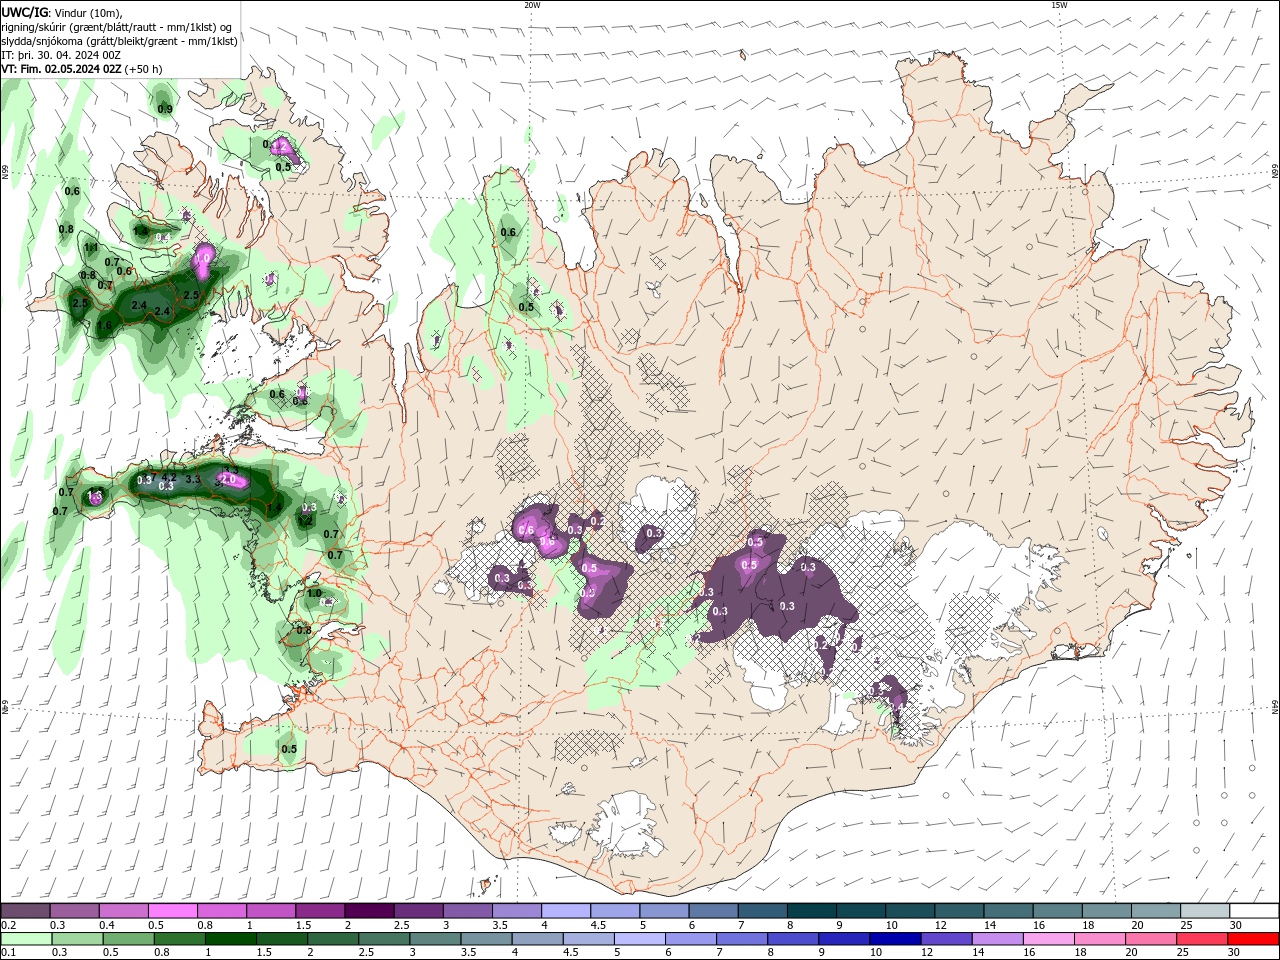This screenshot has height=960, width=1280.
Task: Pick the darkest purple 2 swatch in the upper legend row
Action: tap(369, 911)
